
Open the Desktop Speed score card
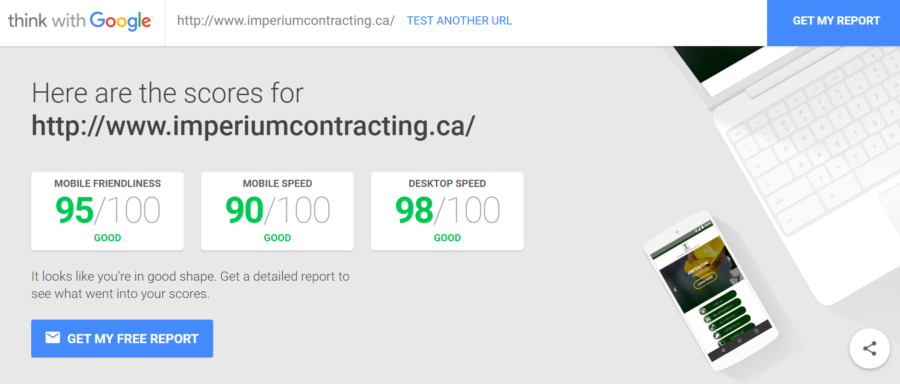coord(447,211)
